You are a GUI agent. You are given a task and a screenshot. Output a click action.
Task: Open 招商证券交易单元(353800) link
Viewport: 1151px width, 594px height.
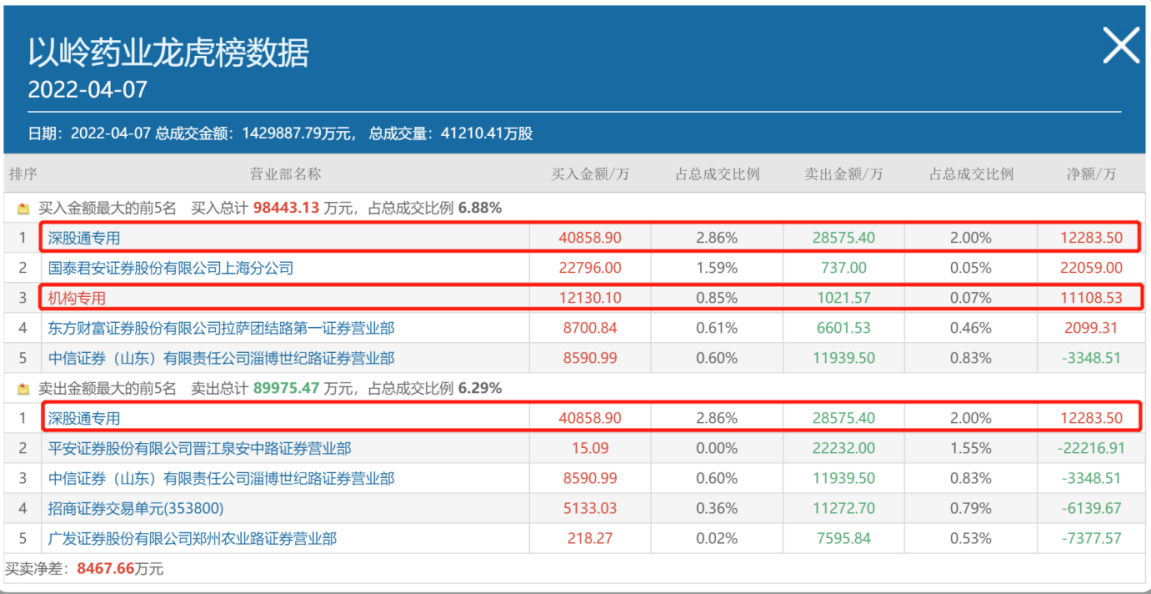136,508
